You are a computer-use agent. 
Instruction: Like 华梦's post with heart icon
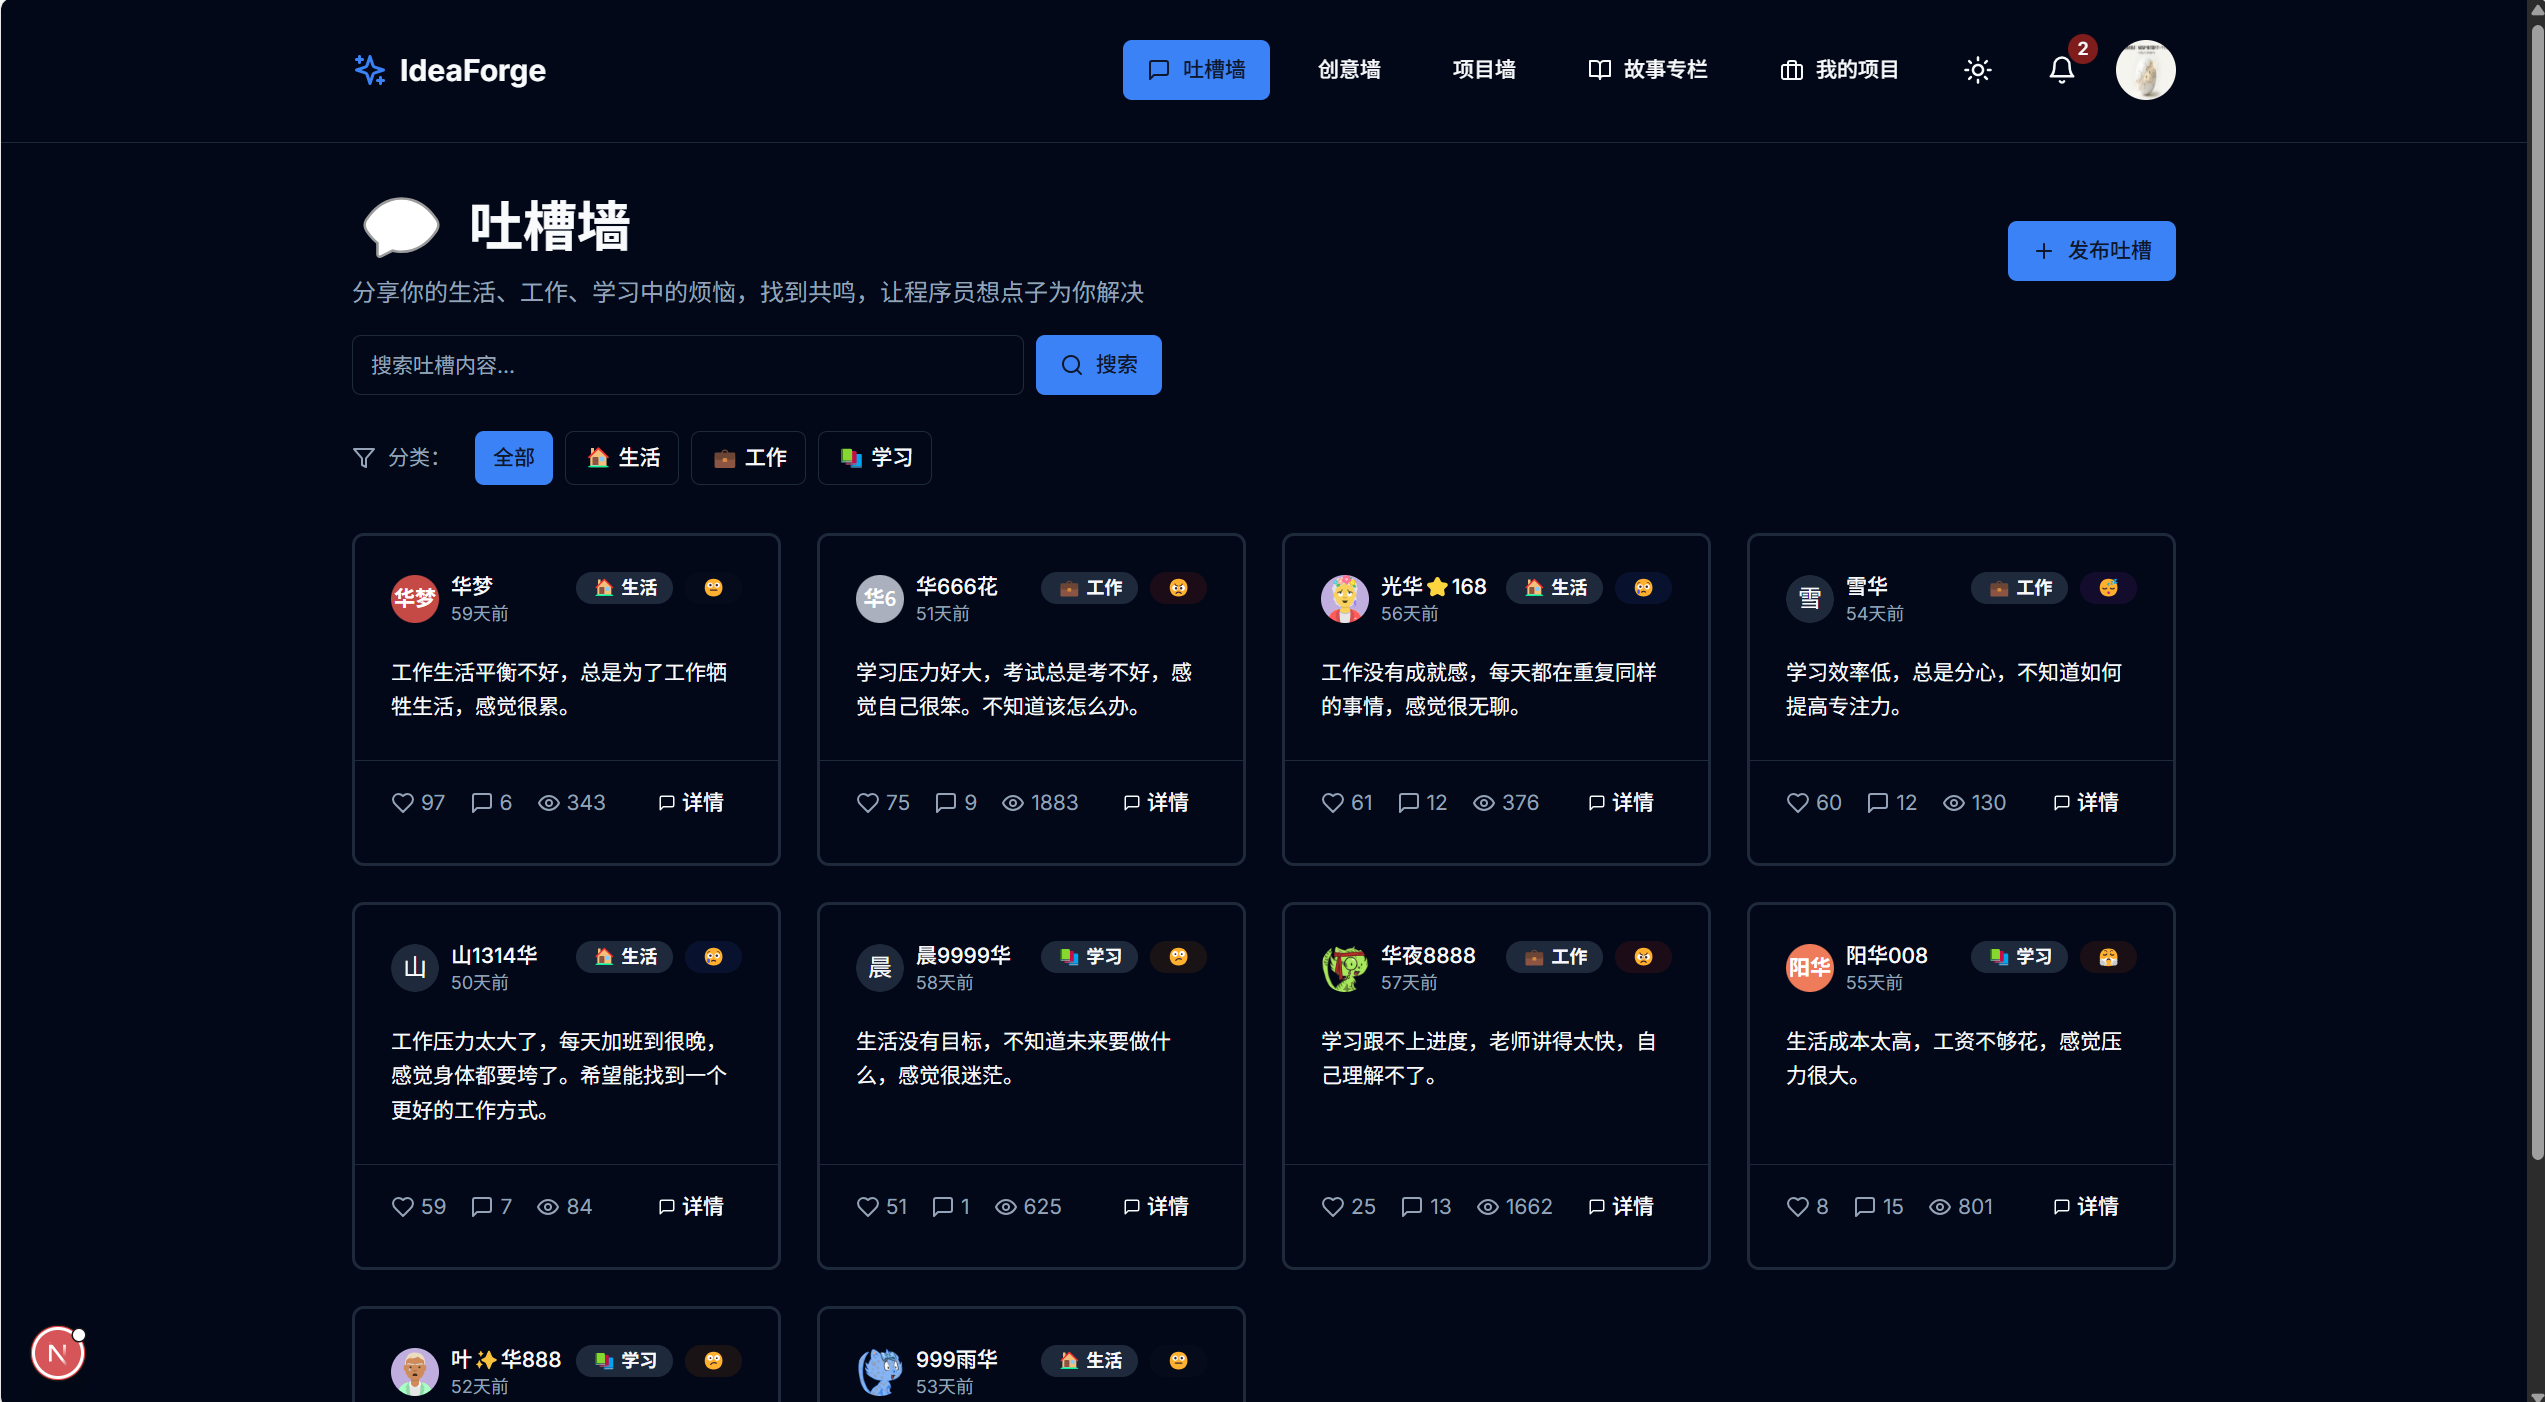click(x=402, y=802)
